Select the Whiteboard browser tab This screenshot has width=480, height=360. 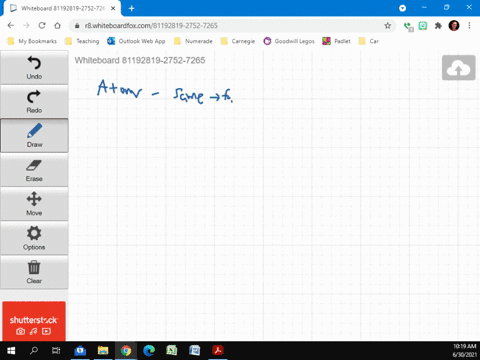click(62, 8)
